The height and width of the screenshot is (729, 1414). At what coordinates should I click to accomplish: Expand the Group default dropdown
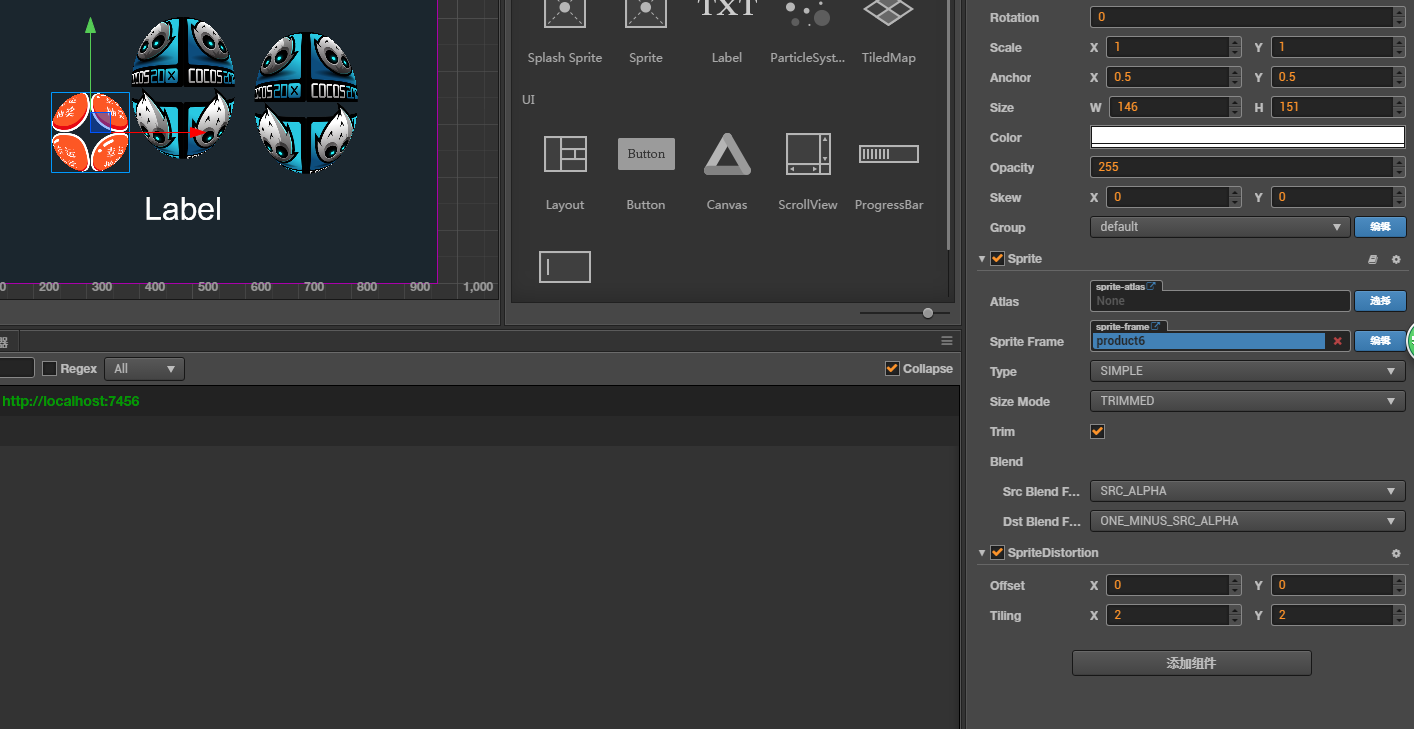point(1220,227)
